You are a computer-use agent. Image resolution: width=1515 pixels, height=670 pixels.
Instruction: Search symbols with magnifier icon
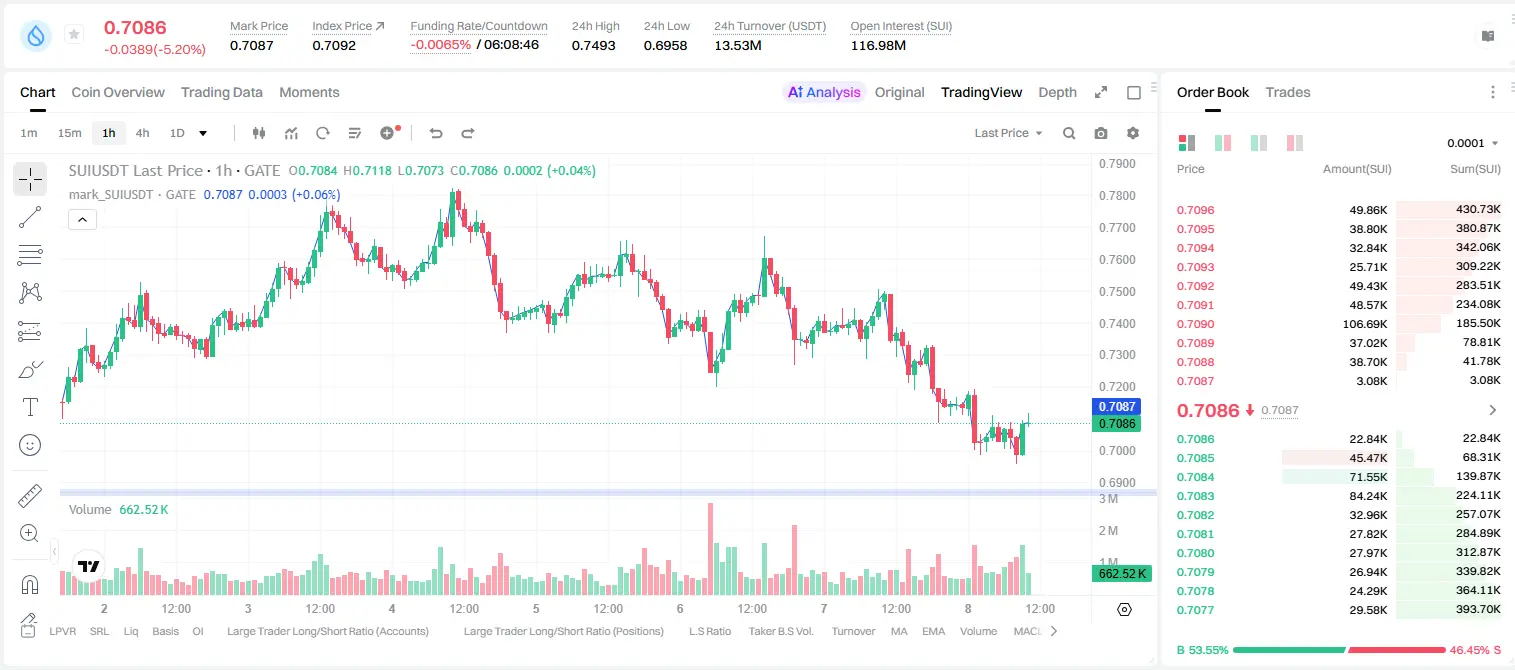click(1069, 133)
